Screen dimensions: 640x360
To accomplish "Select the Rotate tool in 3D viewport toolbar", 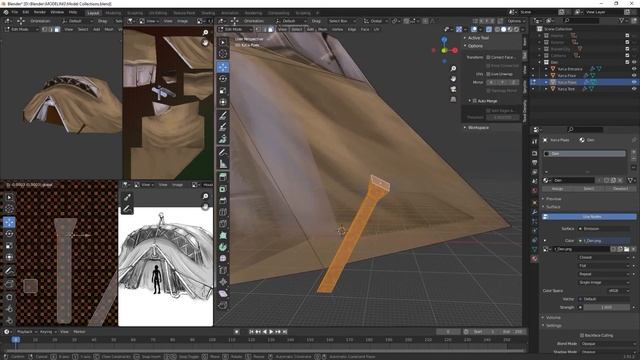I will pyautogui.click(x=223, y=78).
